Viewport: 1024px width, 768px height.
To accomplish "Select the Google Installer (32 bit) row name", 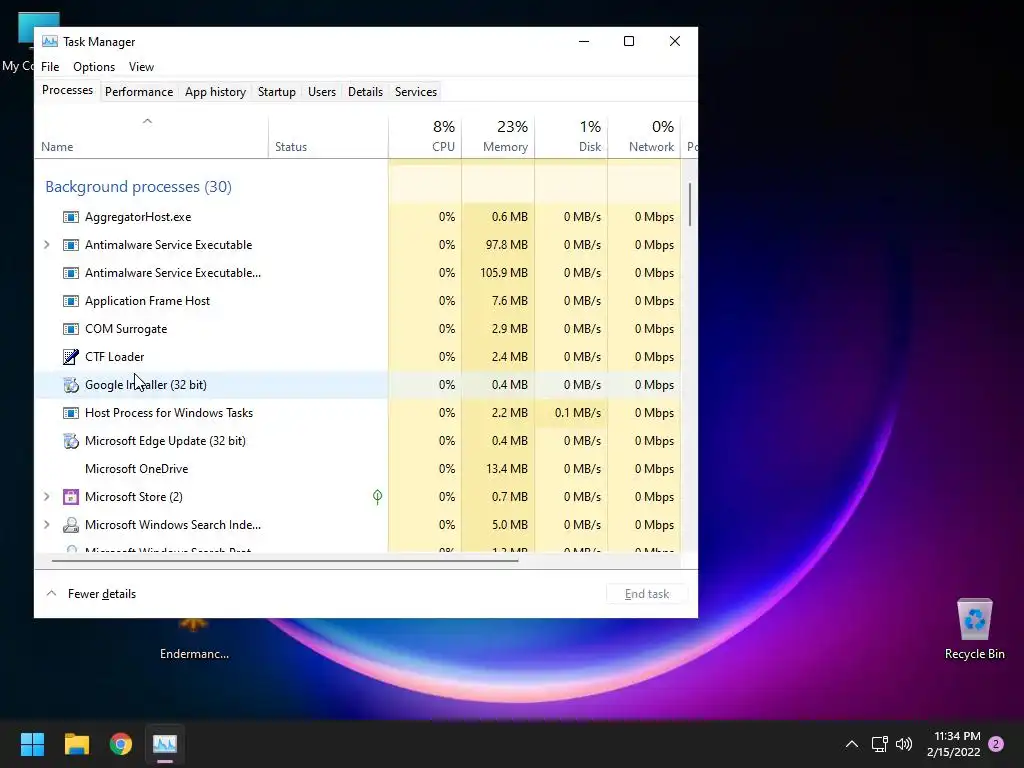I will pos(146,385).
